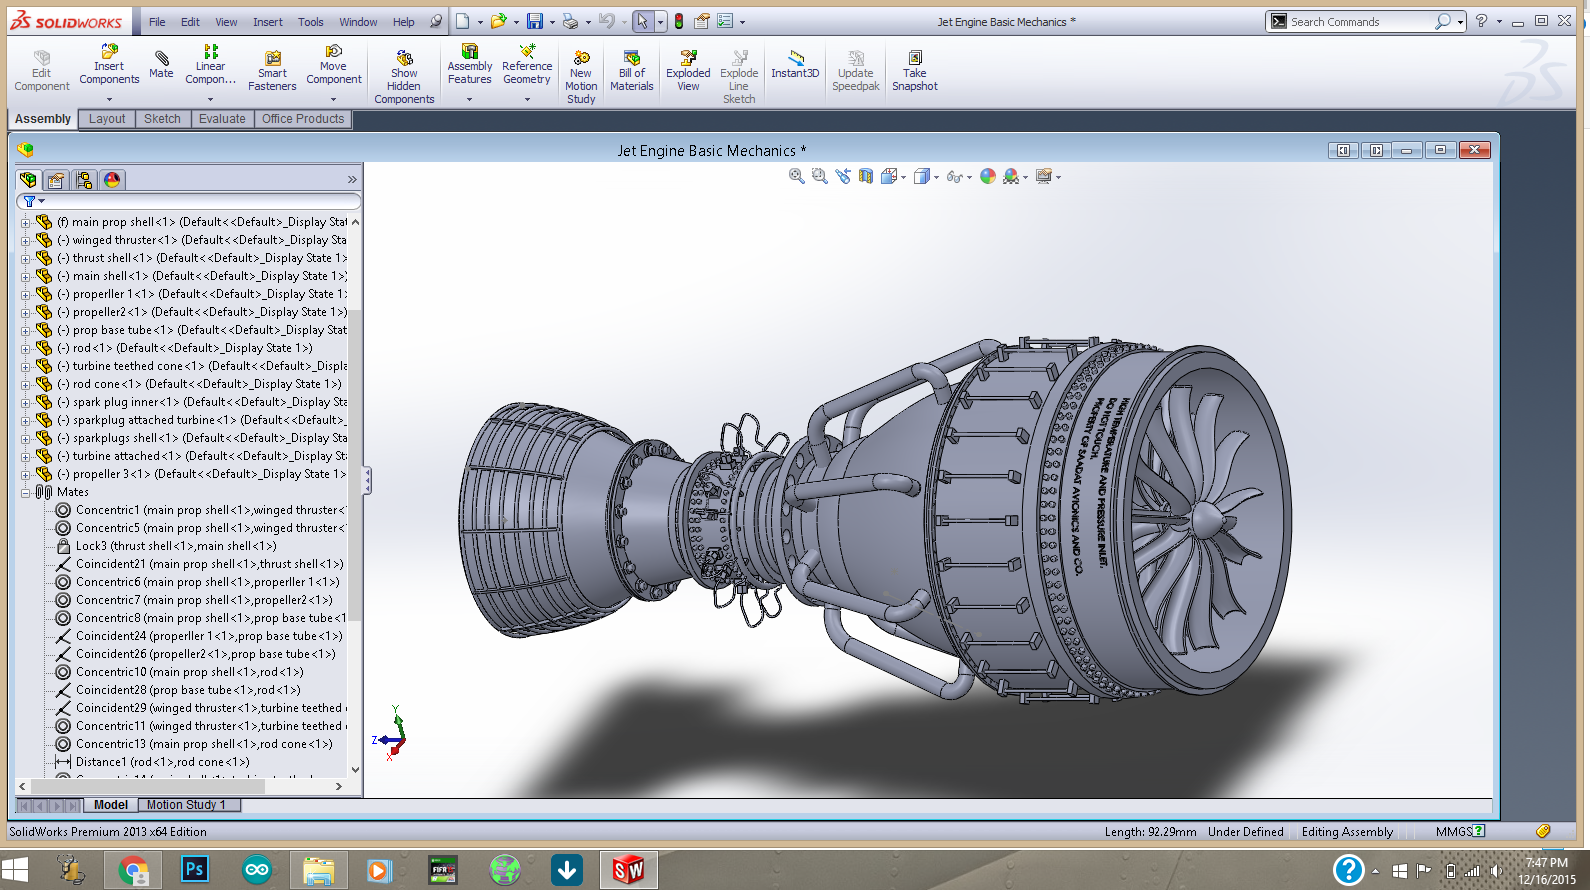
Task: Click the Insert Components icon
Action: click(x=109, y=52)
